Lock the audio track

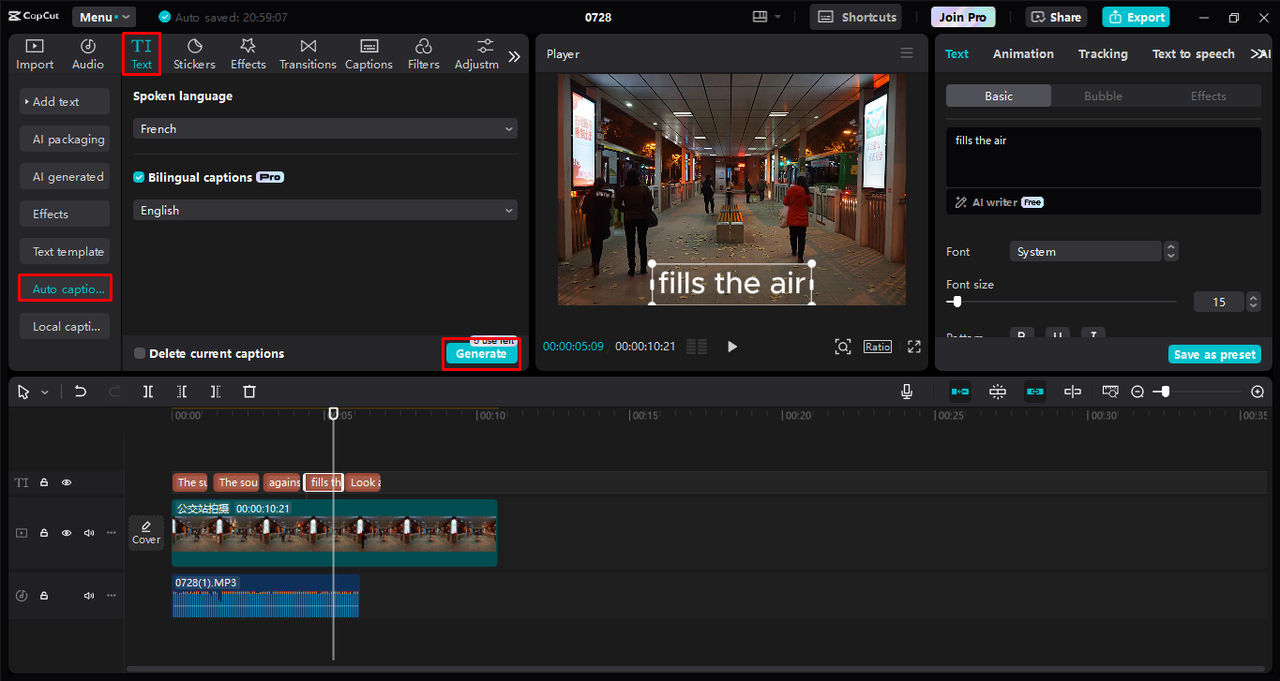(x=44, y=595)
